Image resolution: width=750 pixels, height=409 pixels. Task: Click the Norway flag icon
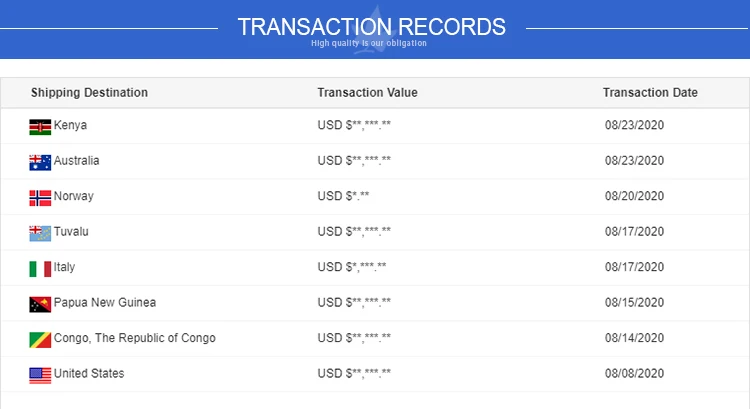pyautogui.click(x=40, y=197)
